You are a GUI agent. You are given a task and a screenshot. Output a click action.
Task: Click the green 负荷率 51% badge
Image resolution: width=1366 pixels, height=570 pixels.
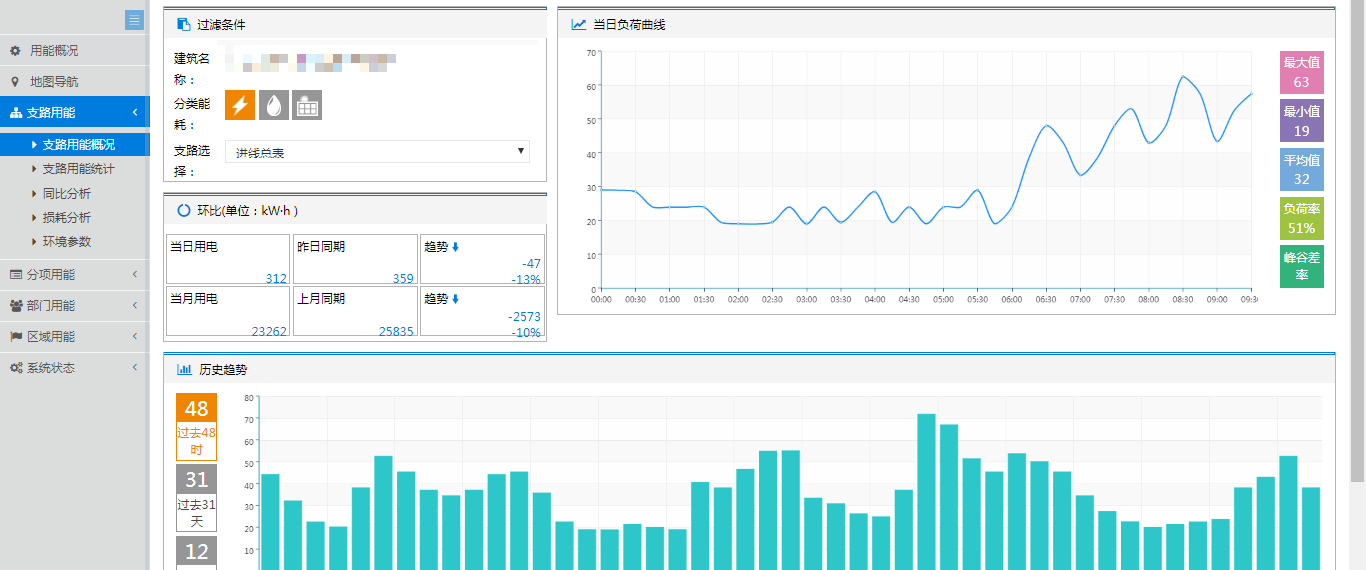pyautogui.click(x=1302, y=218)
